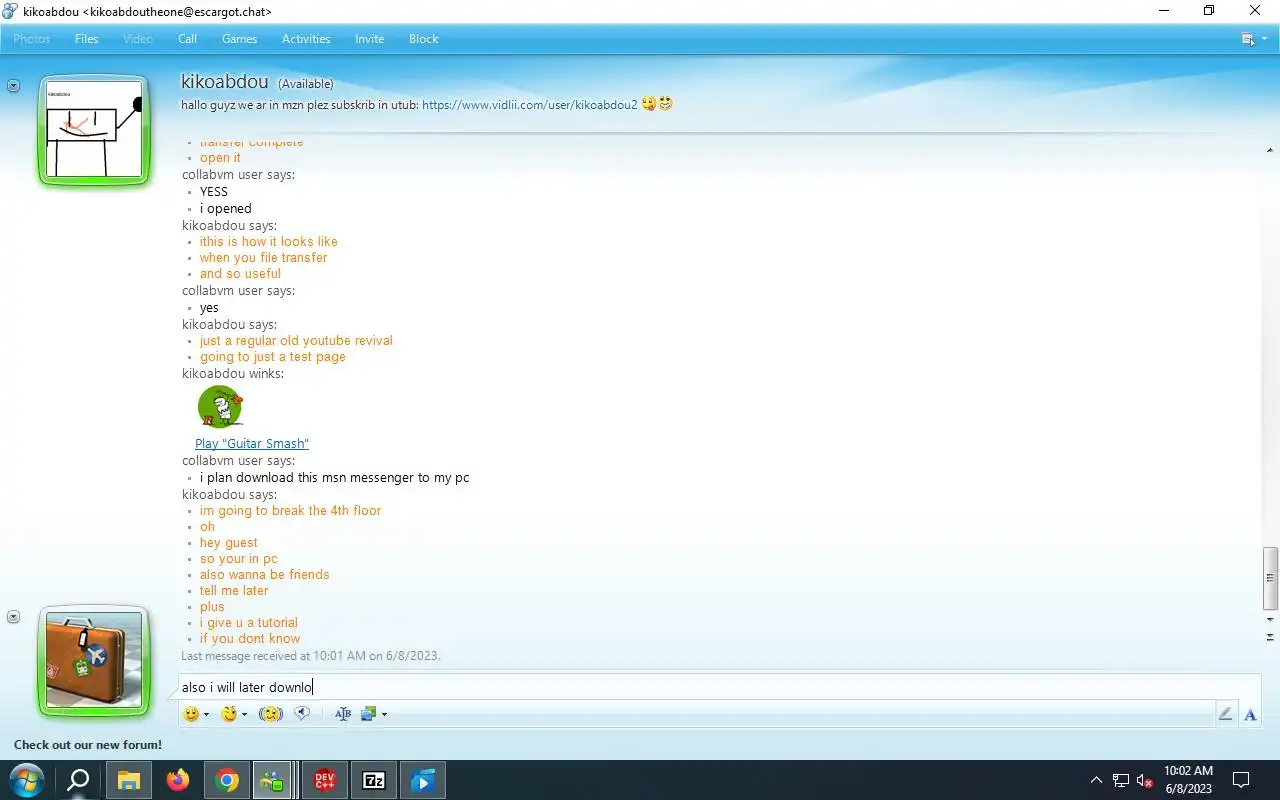This screenshot has width=1280, height=800.
Task: Click the message input field
Action: click(x=719, y=687)
